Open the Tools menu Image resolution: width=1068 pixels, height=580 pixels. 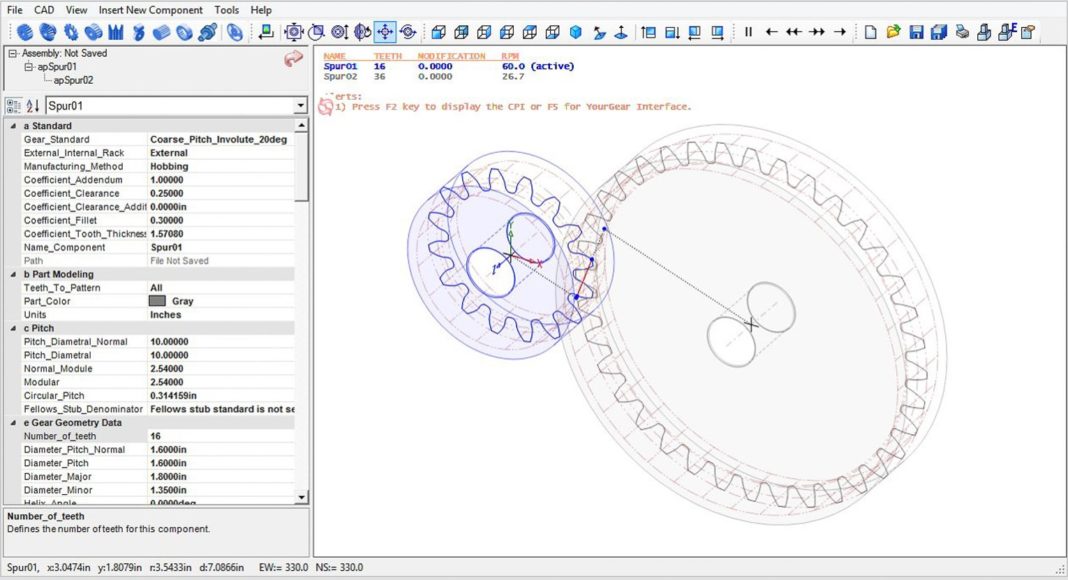point(226,10)
